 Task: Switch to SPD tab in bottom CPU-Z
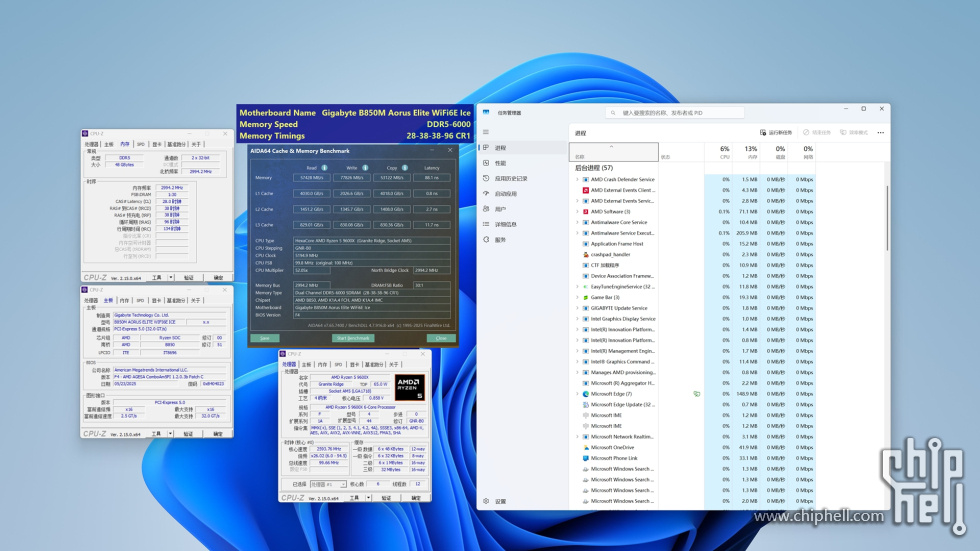click(338, 364)
